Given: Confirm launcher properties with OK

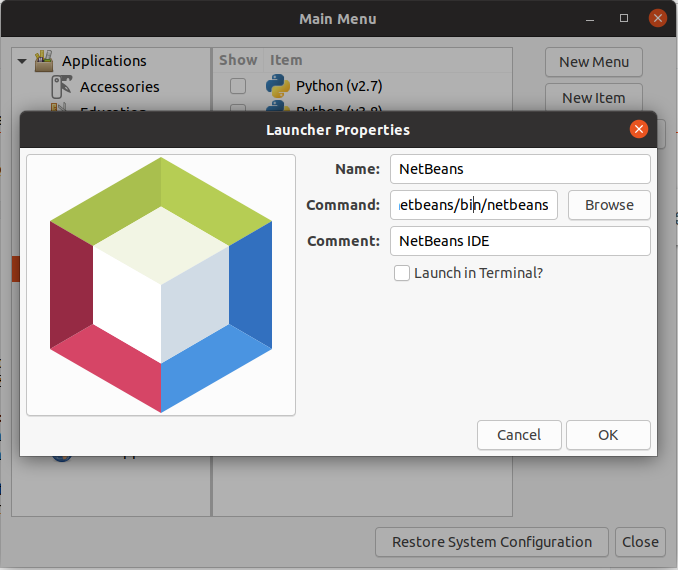Looking at the screenshot, I should [608, 435].
